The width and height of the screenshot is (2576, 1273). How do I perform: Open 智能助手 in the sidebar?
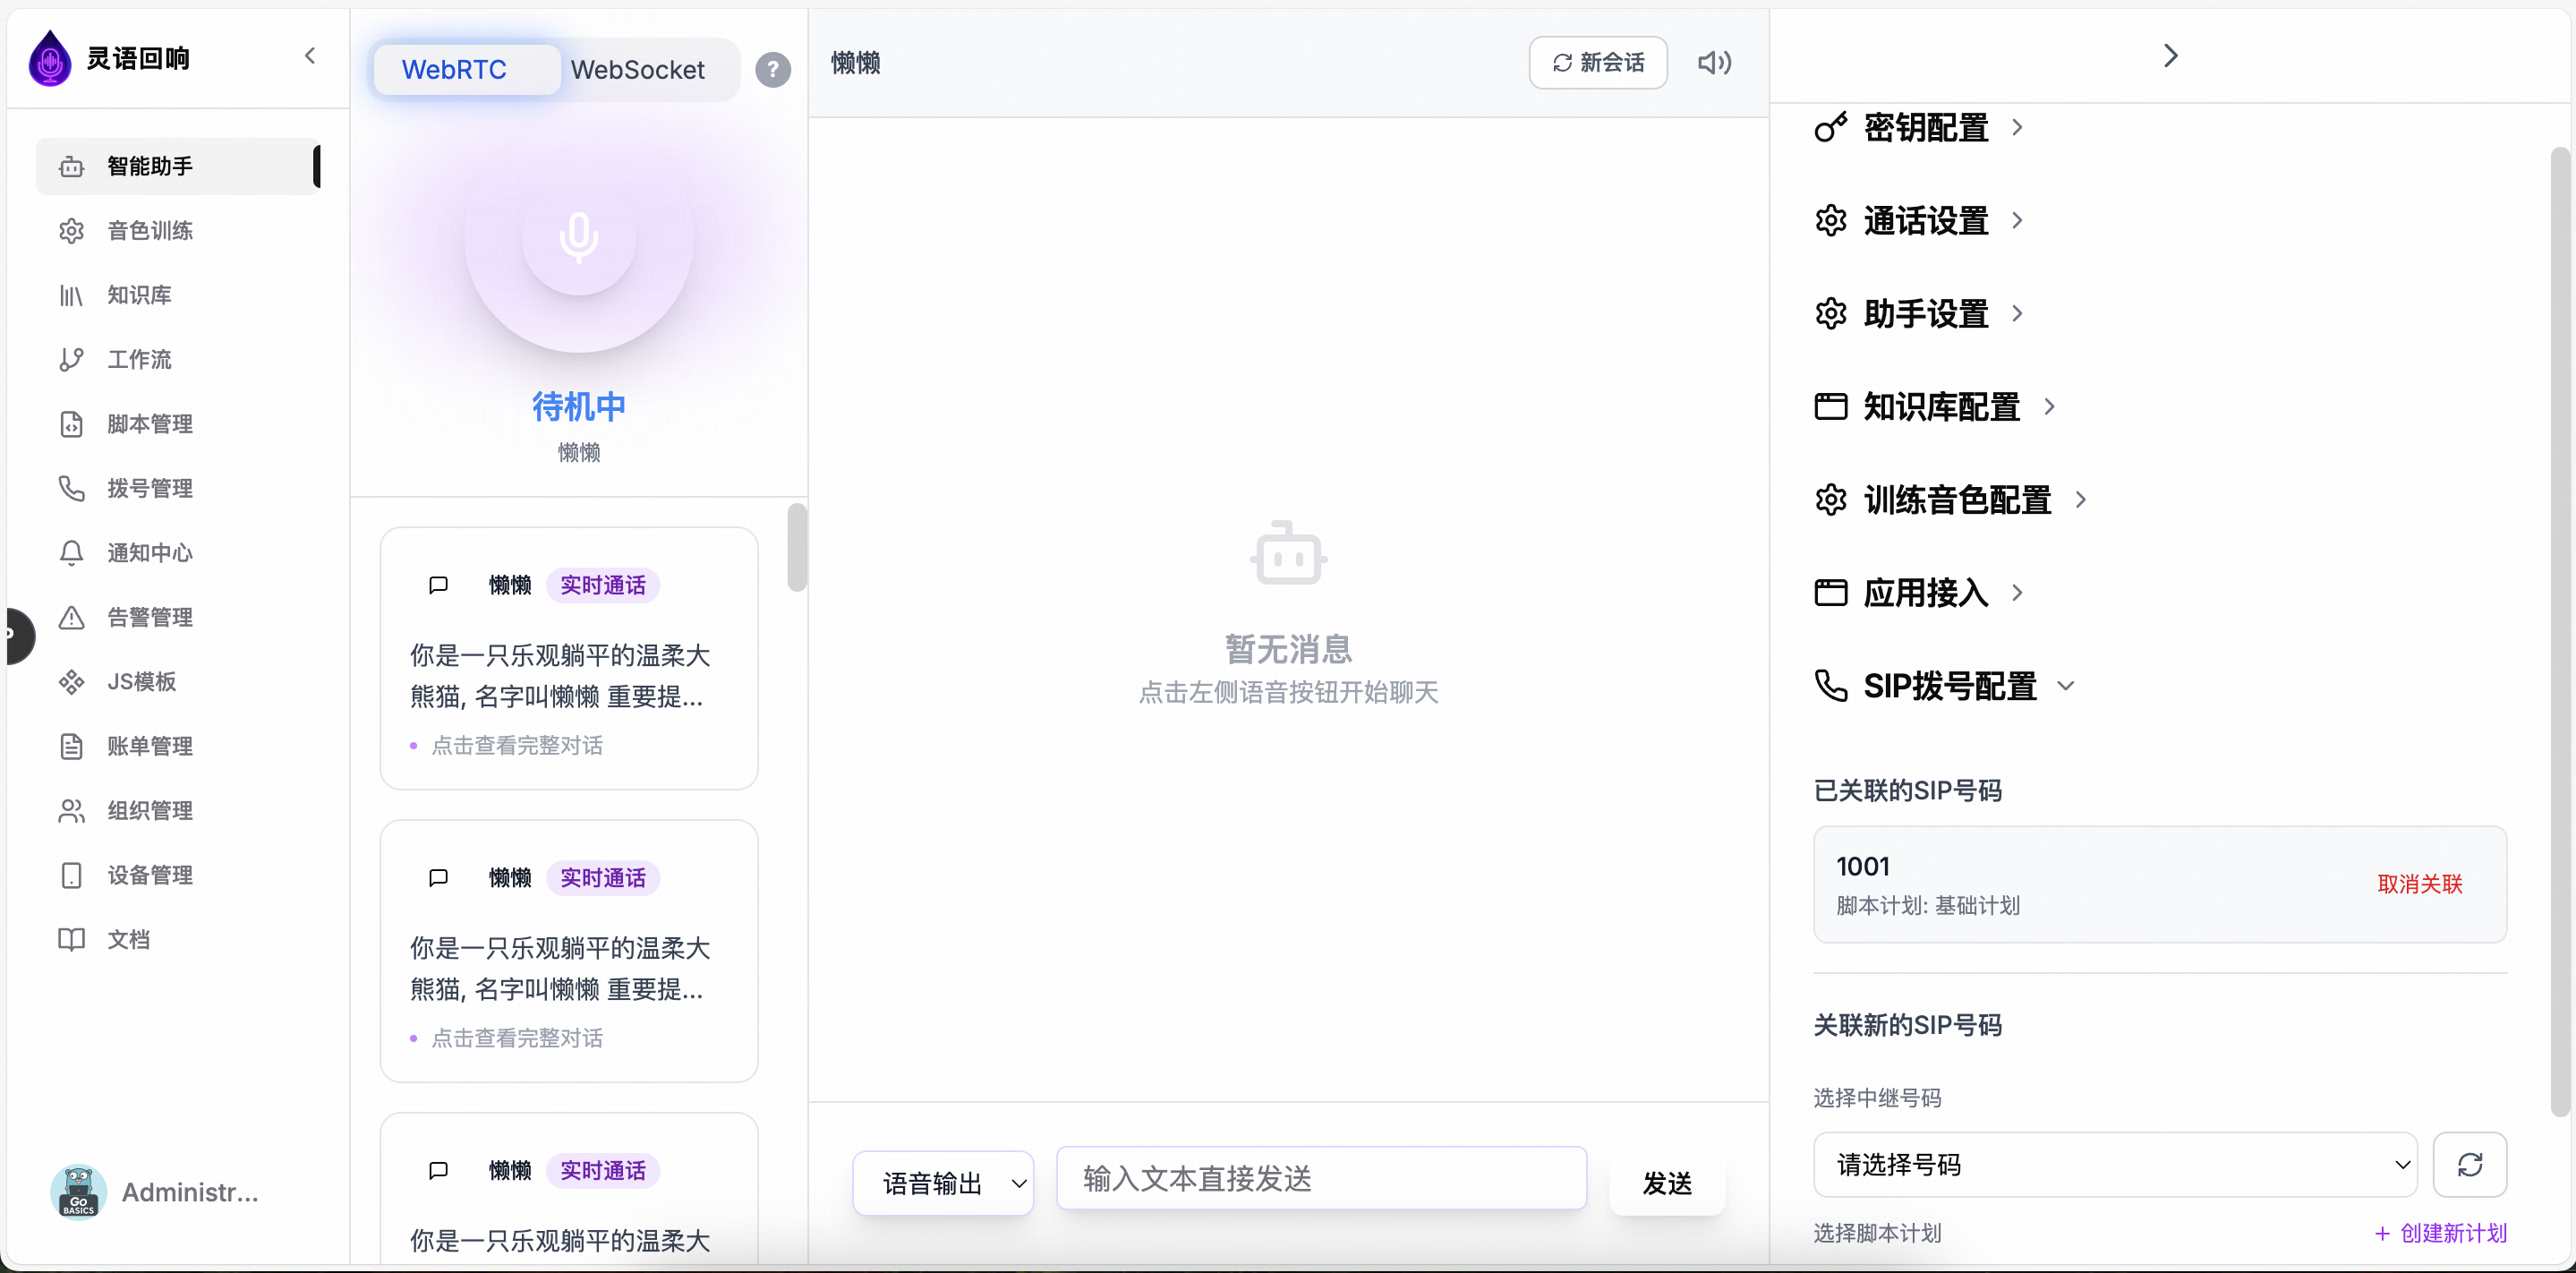(x=178, y=166)
